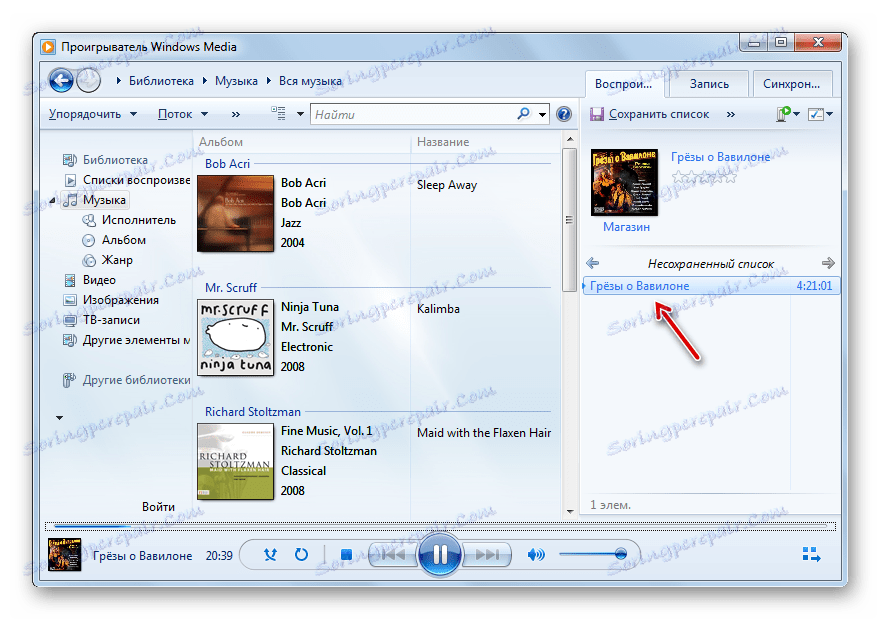Viewport: 881px width, 620px height.
Task: Switch to Now Playing mode icon
Action: [811, 554]
